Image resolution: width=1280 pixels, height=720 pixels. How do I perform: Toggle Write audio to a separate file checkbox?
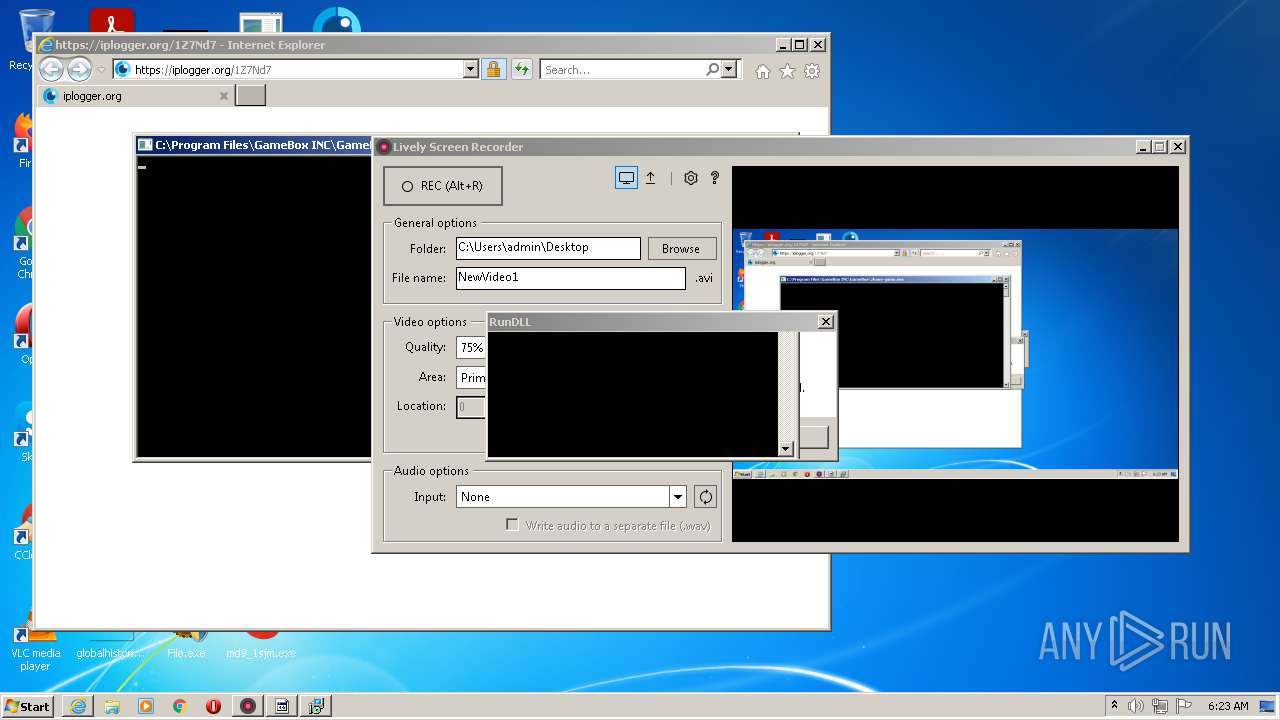(512, 525)
